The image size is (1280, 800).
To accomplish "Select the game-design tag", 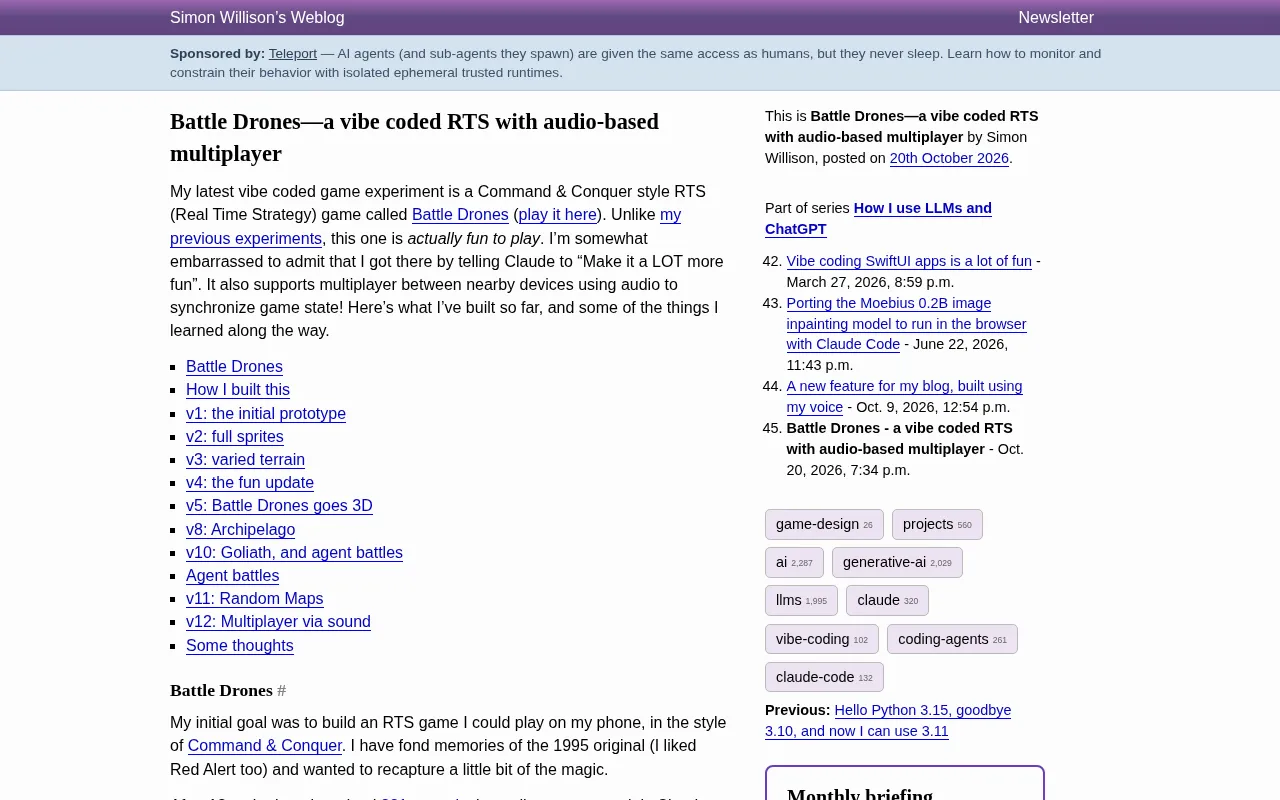I will pos(824,524).
